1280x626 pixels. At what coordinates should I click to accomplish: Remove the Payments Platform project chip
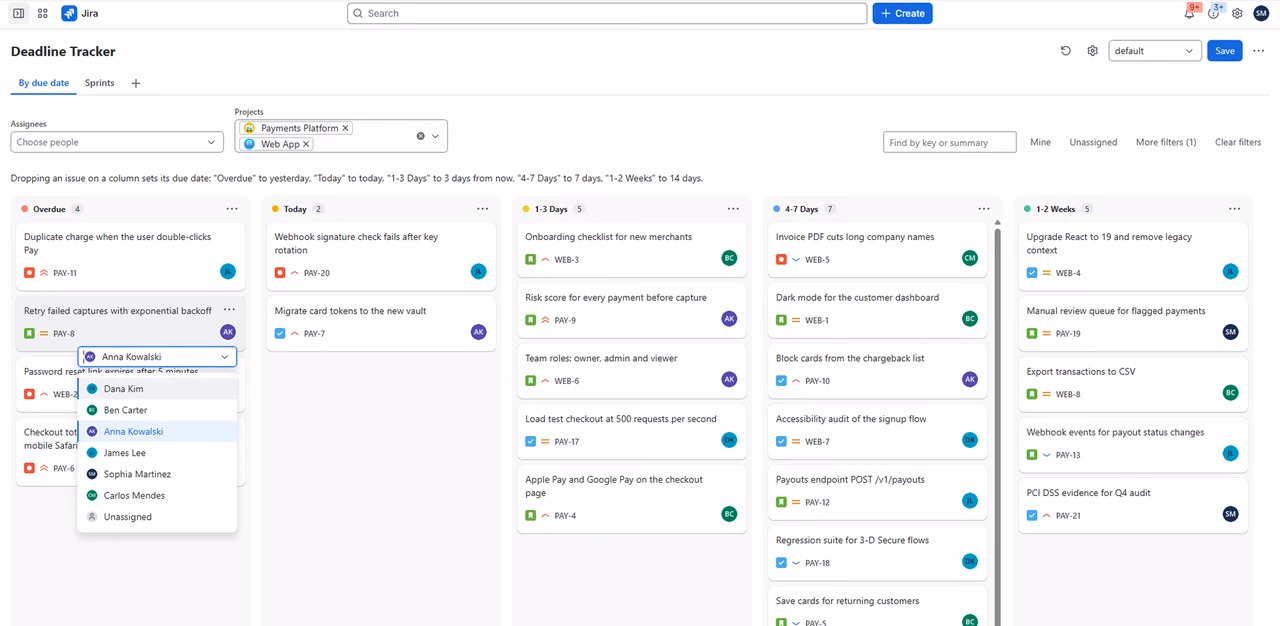coord(345,128)
